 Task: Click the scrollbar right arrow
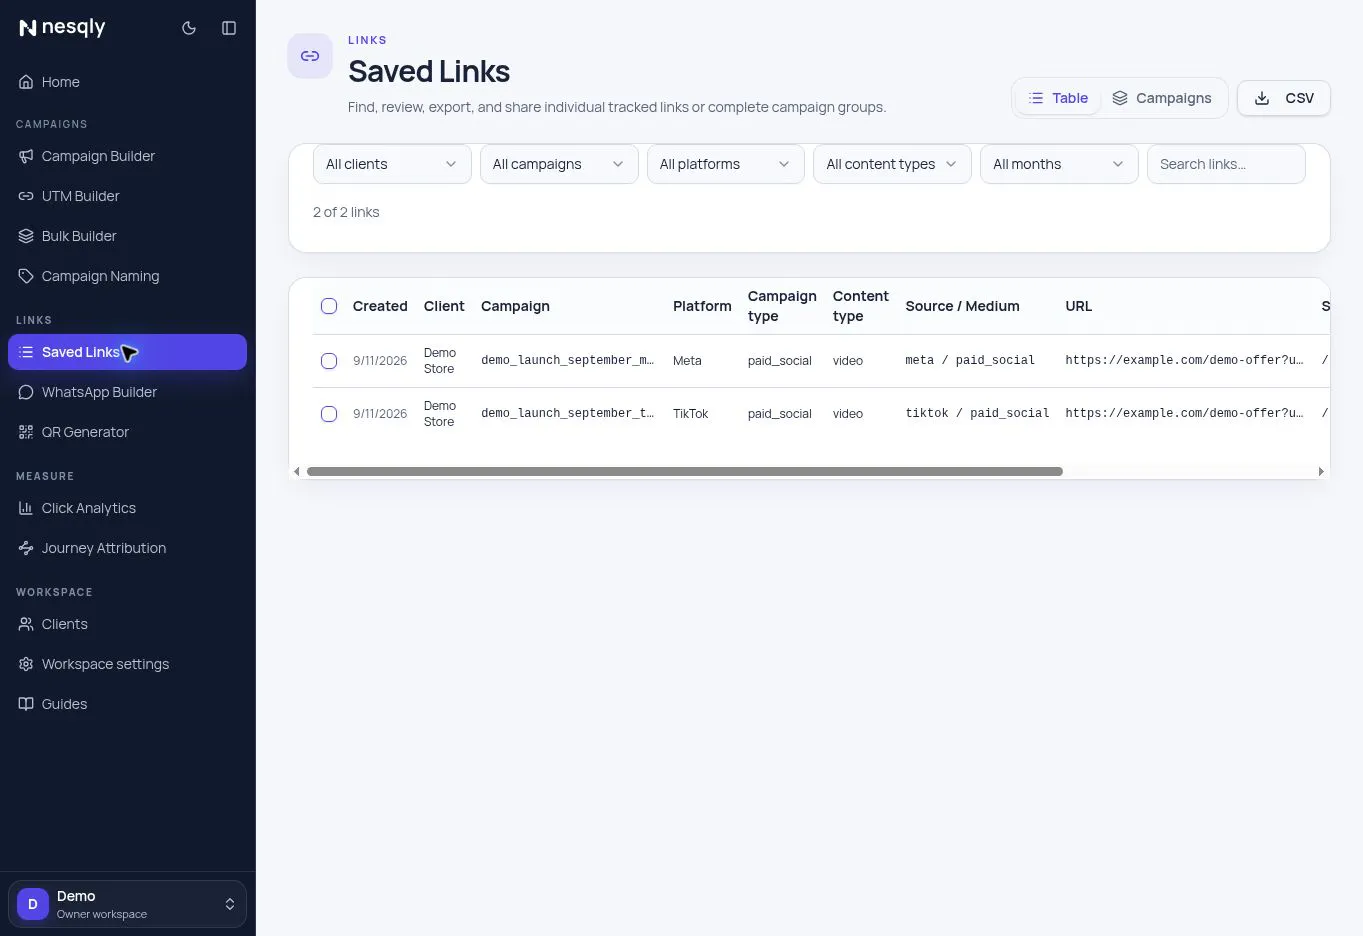coord(1321,471)
